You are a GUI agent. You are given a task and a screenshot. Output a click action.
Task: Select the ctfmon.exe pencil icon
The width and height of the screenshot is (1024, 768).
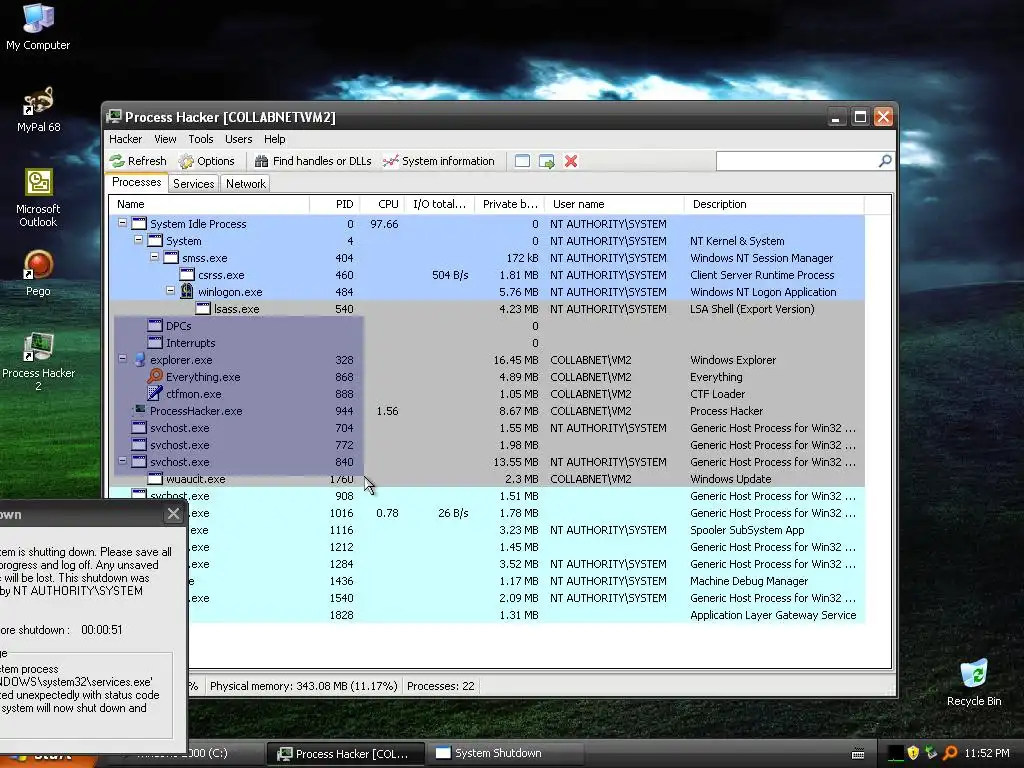155,393
